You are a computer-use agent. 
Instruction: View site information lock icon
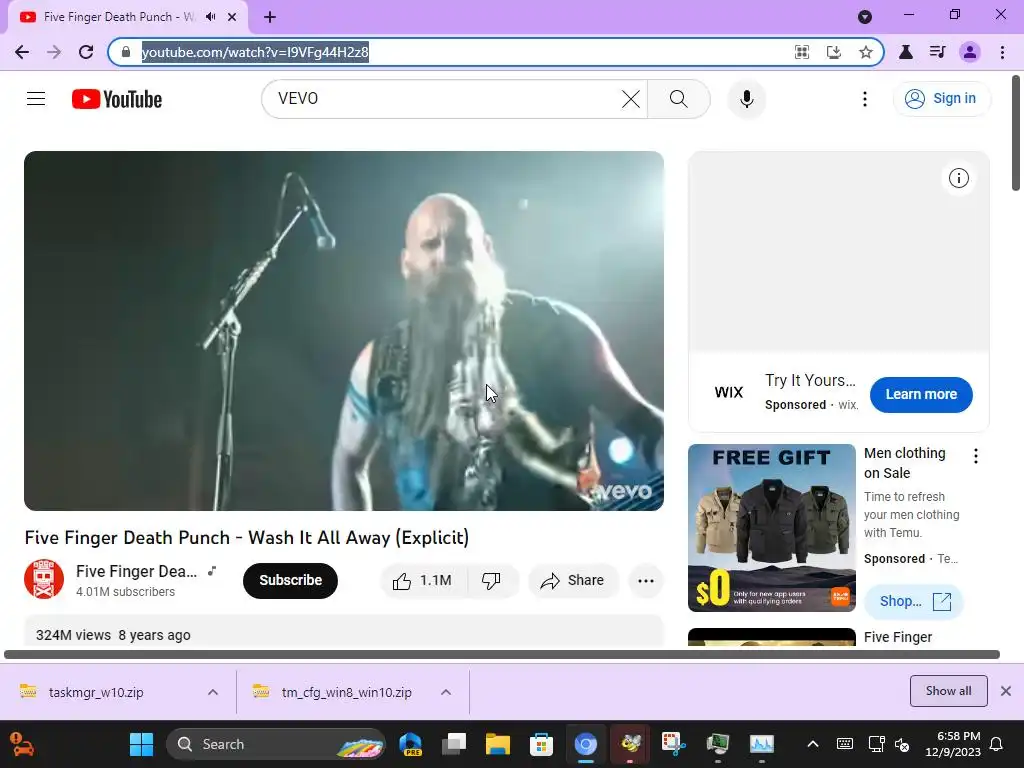pos(126,52)
